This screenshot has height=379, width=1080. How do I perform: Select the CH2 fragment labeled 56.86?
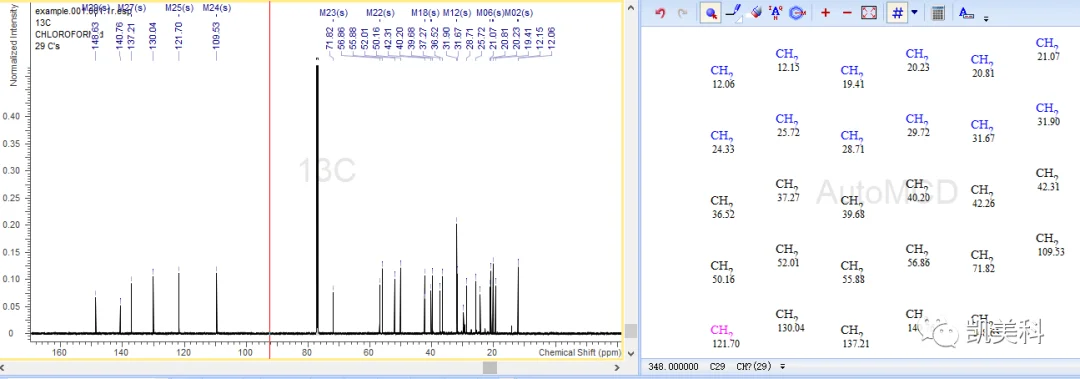pyautogui.click(x=917, y=256)
